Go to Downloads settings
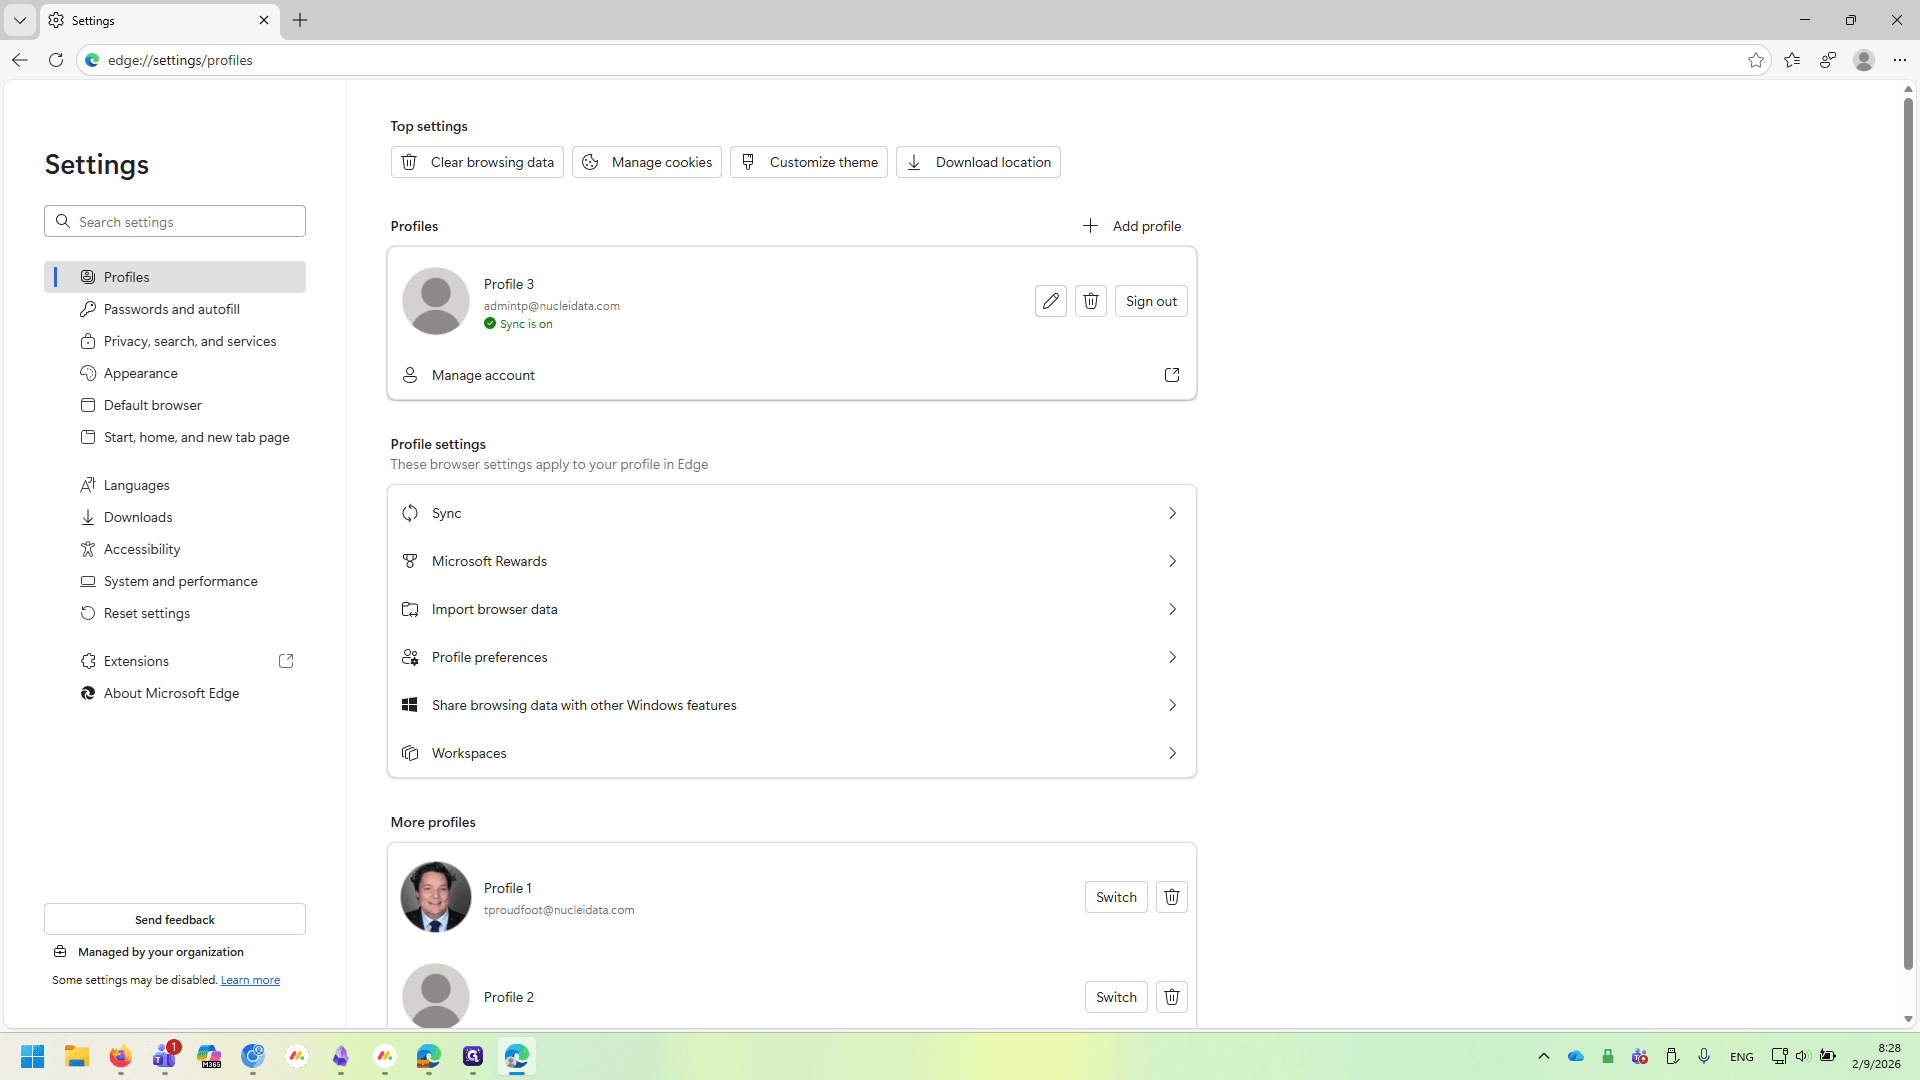Image resolution: width=1920 pixels, height=1080 pixels. tap(175, 517)
